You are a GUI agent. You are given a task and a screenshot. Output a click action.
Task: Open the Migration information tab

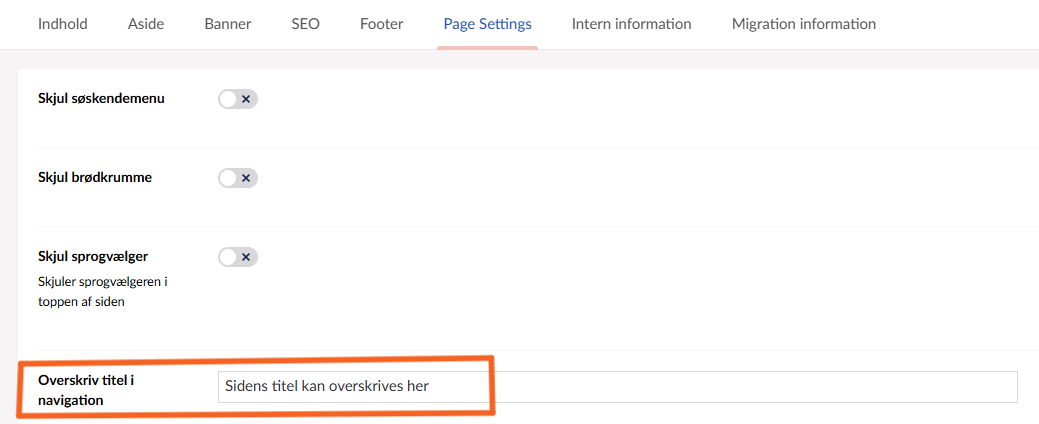(x=803, y=24)
